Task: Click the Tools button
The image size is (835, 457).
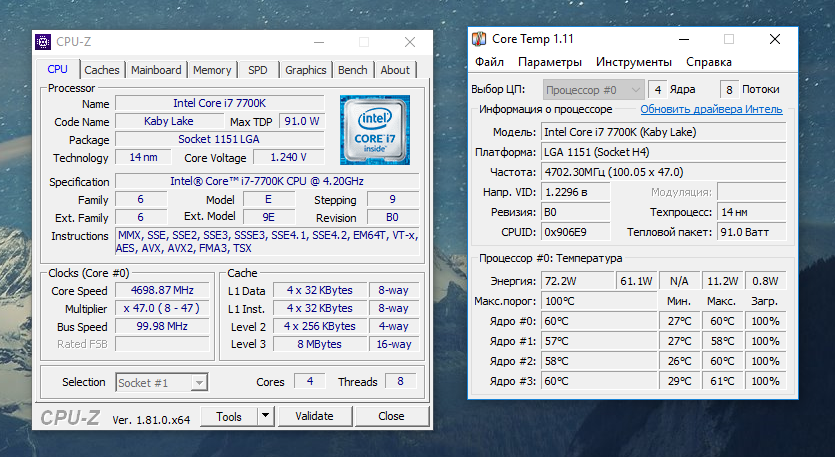Action: tap(229, 417)
